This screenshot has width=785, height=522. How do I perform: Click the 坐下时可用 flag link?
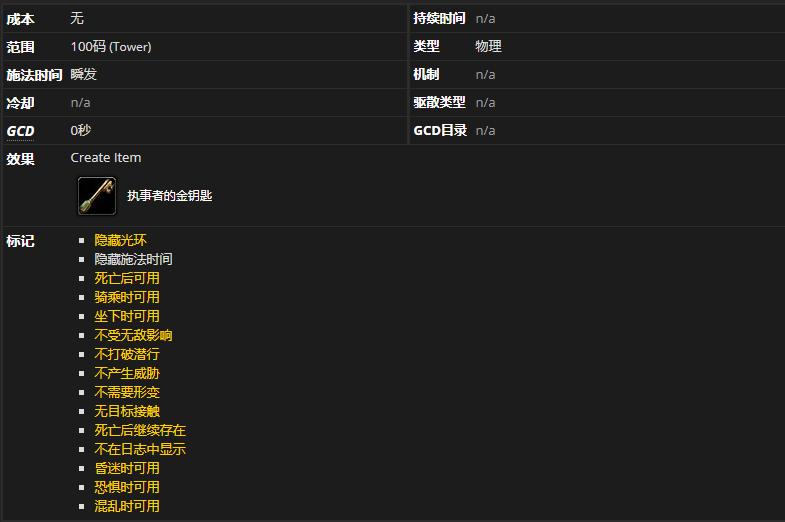tap(127, 316)
